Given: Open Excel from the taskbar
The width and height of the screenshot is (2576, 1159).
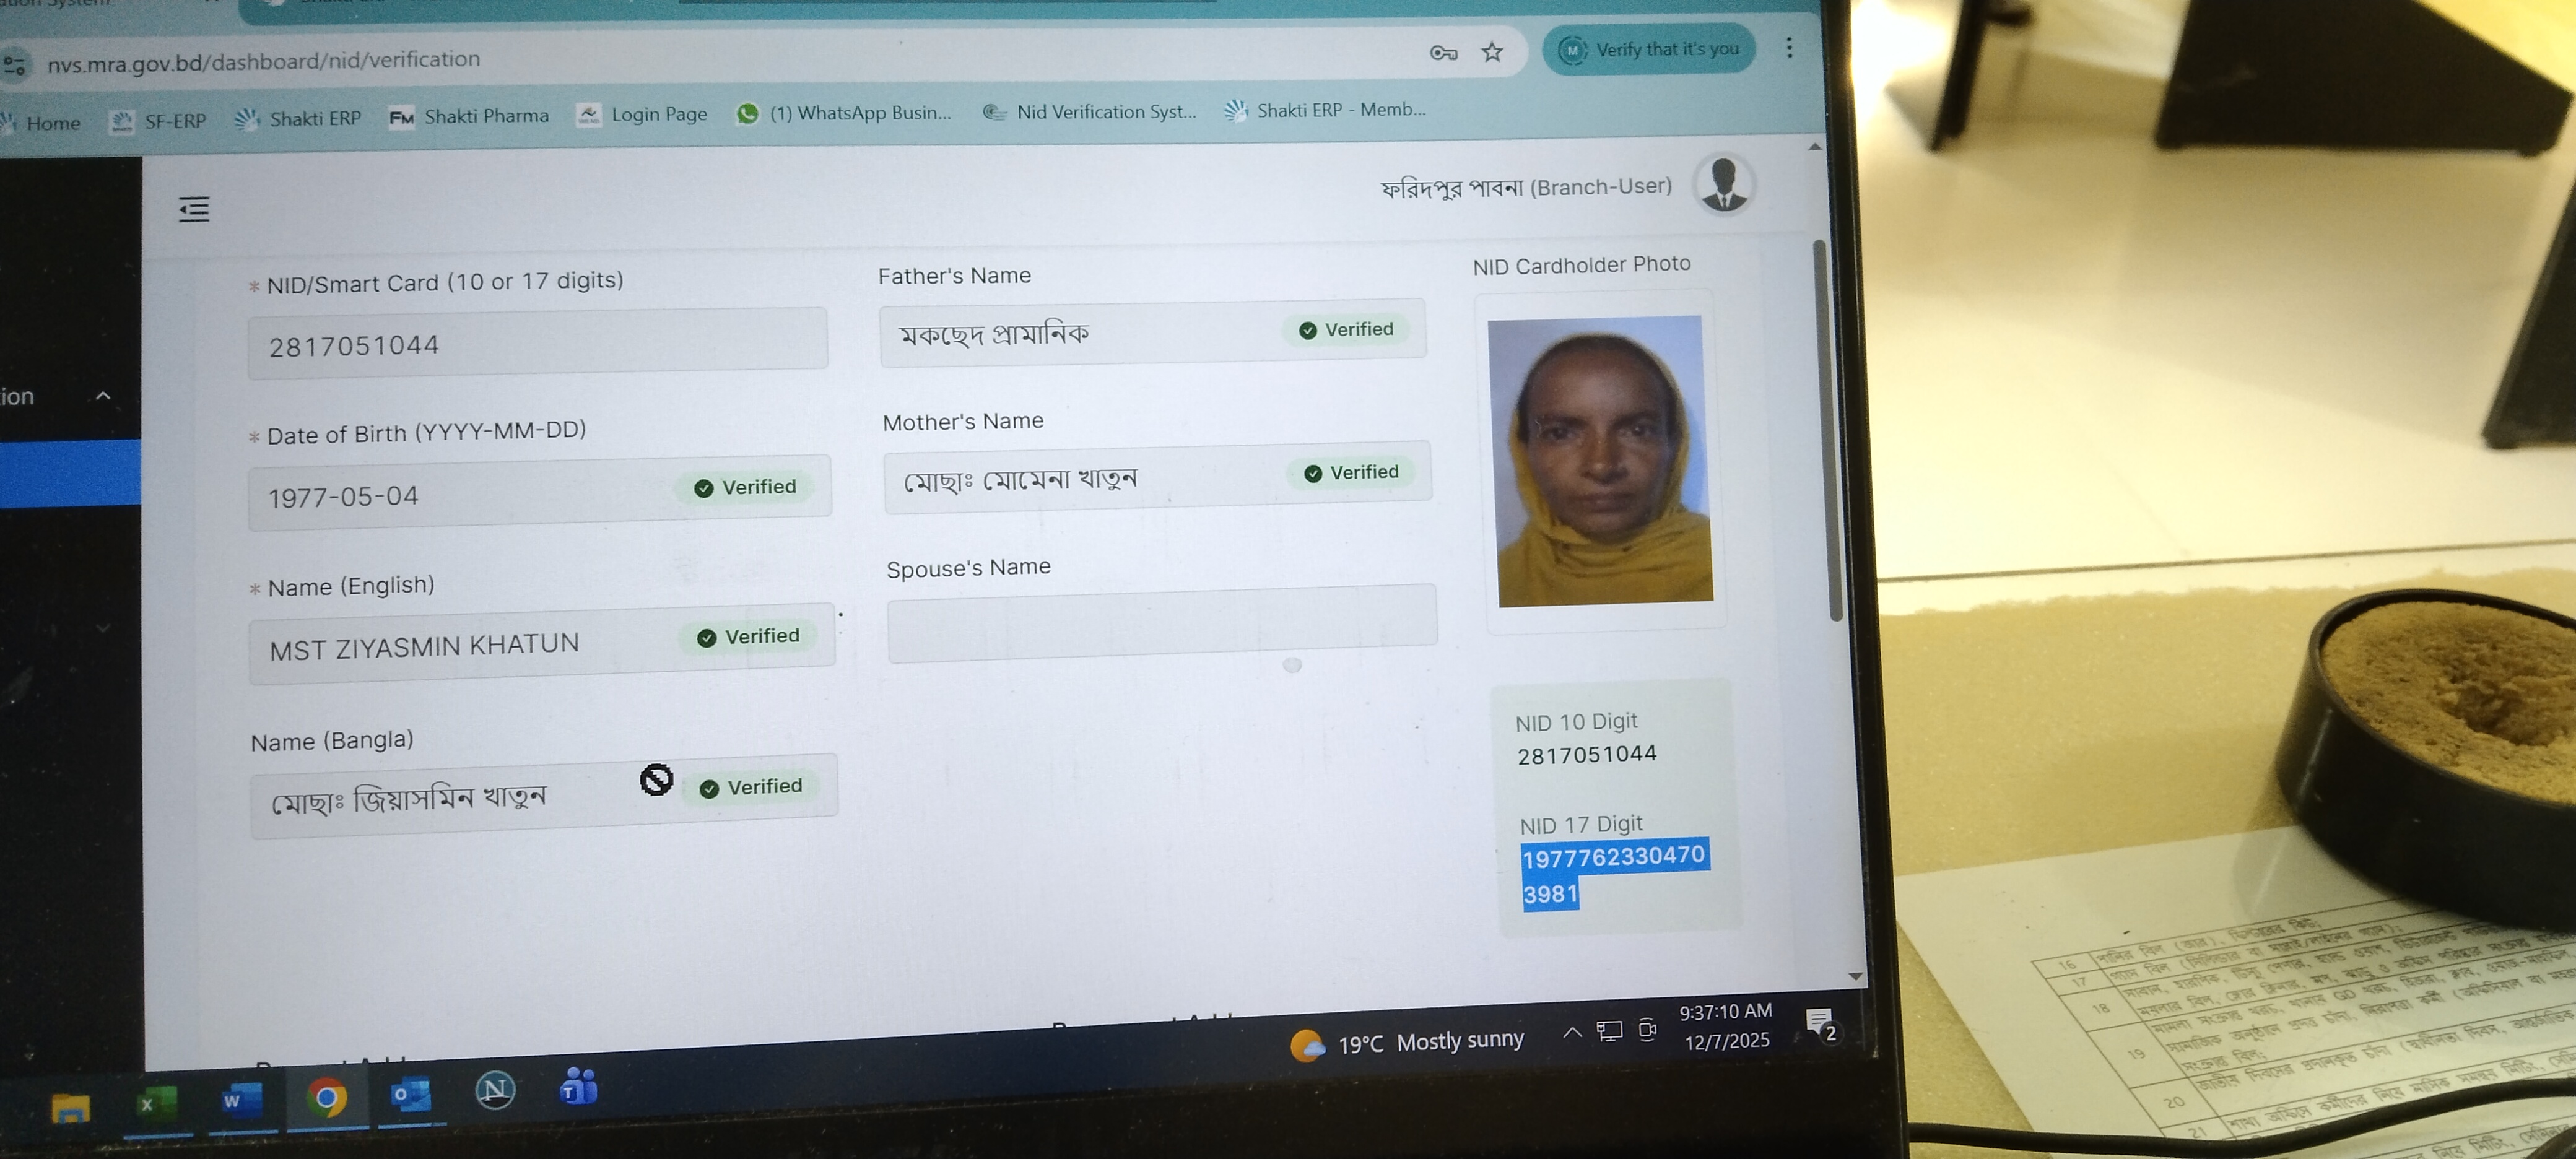Looking at the screenshot, I should point(157,1103).
